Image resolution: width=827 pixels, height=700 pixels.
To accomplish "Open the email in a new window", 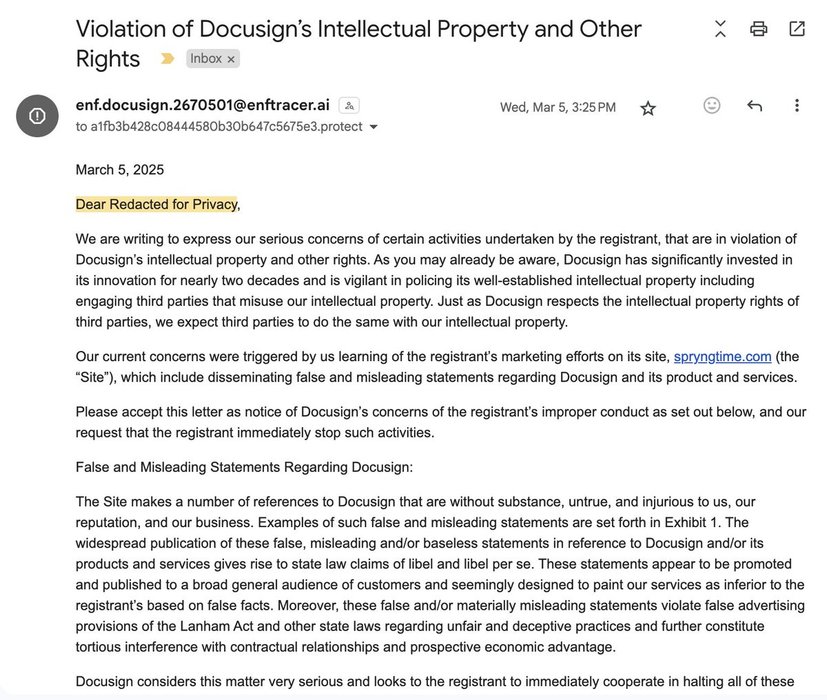I will click(797, 28).
